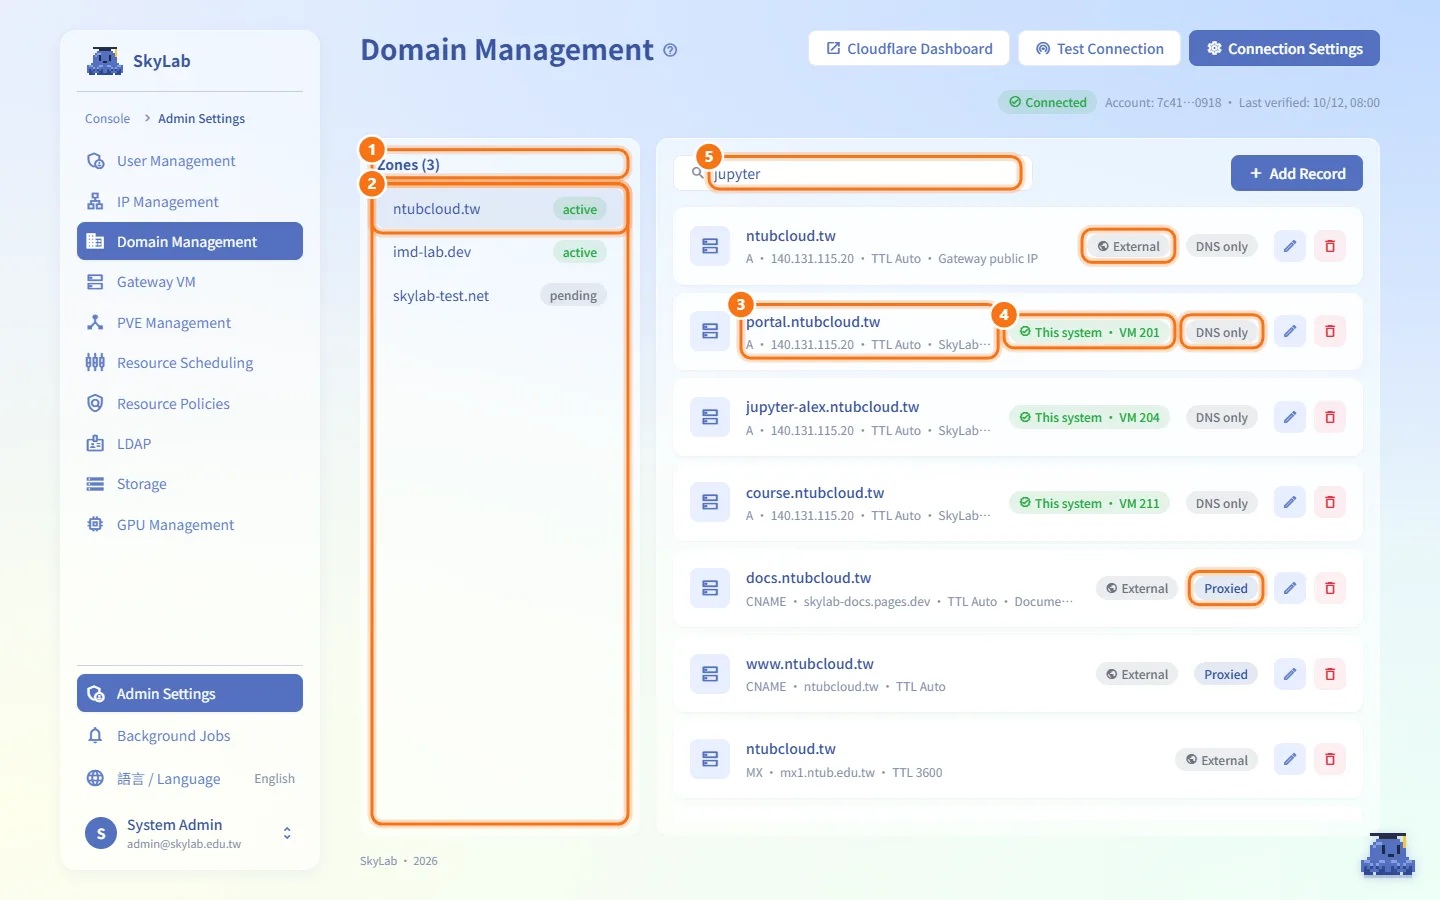Image resolution: width=1440 pixels, height=900 pixels.
Task: Click the server icon of course.ntubcloud.tw row
Action: (x=710, y=502)
